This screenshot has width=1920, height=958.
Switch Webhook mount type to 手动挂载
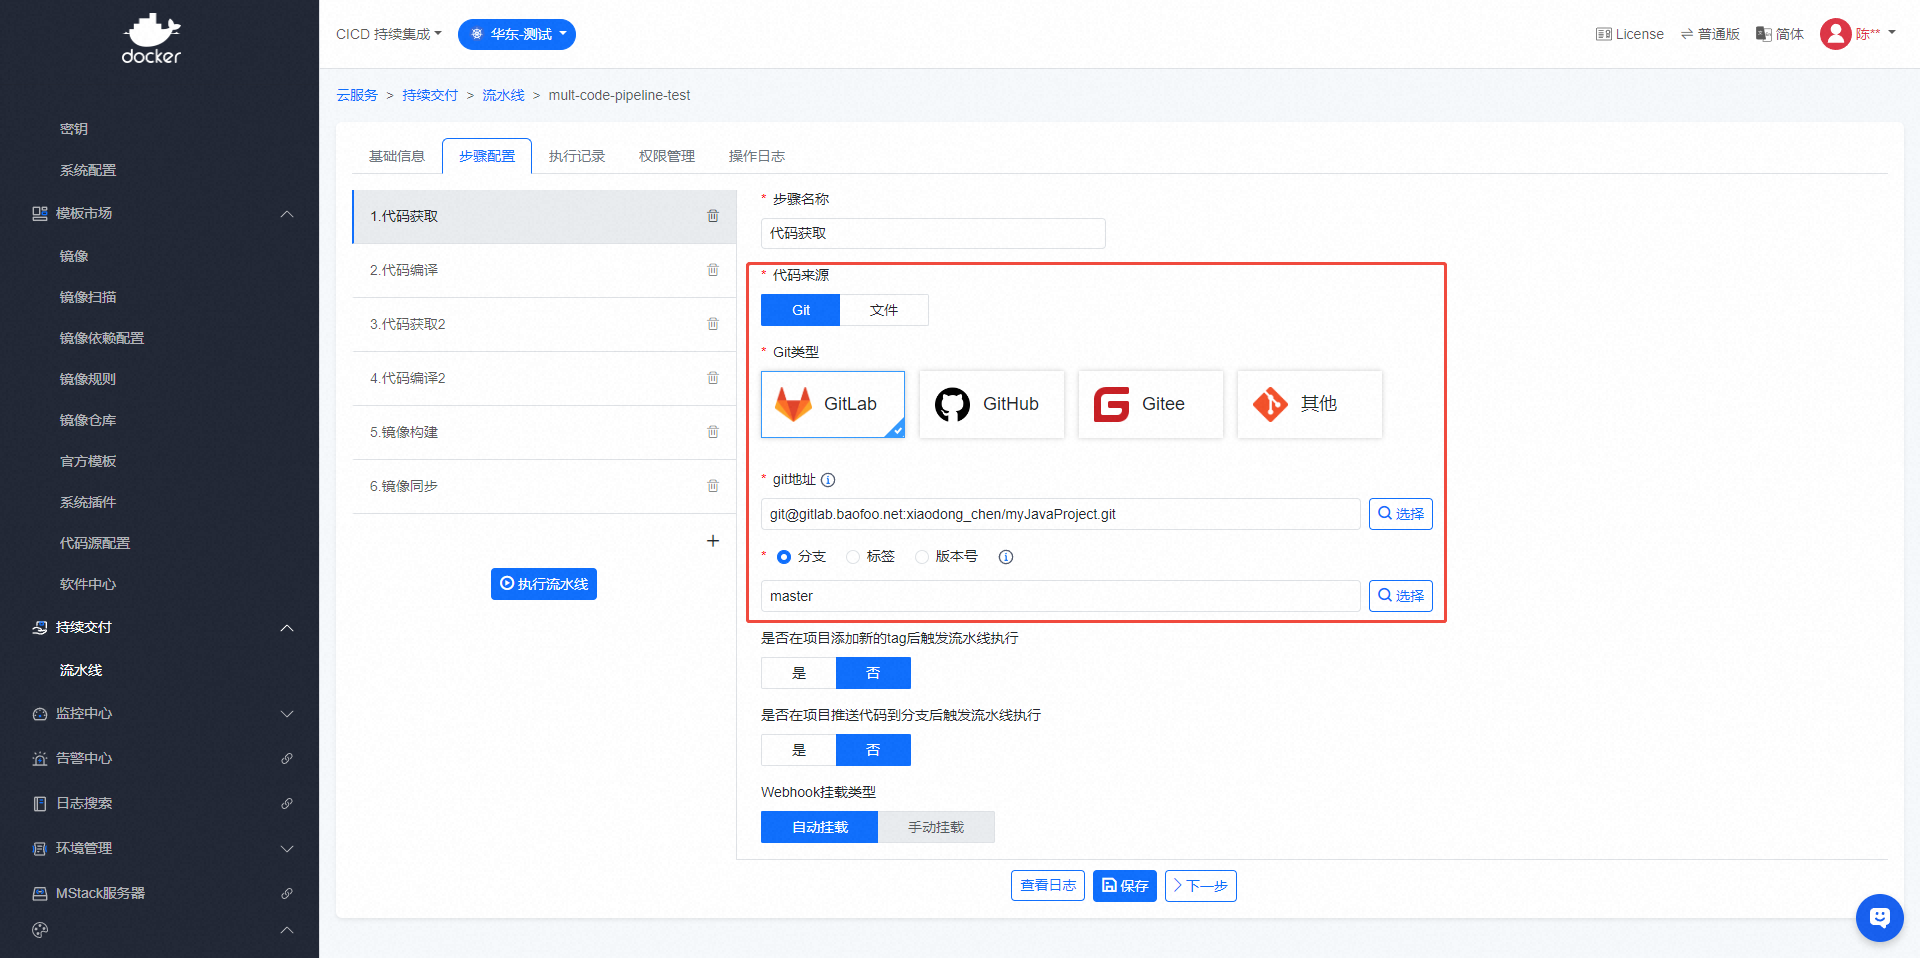point(935,827)
